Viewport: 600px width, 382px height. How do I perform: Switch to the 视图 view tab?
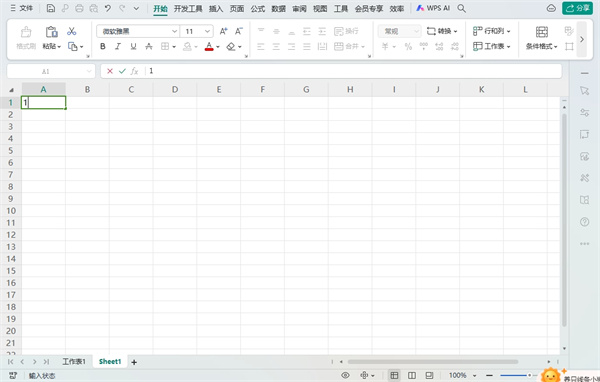pos(320,8)
